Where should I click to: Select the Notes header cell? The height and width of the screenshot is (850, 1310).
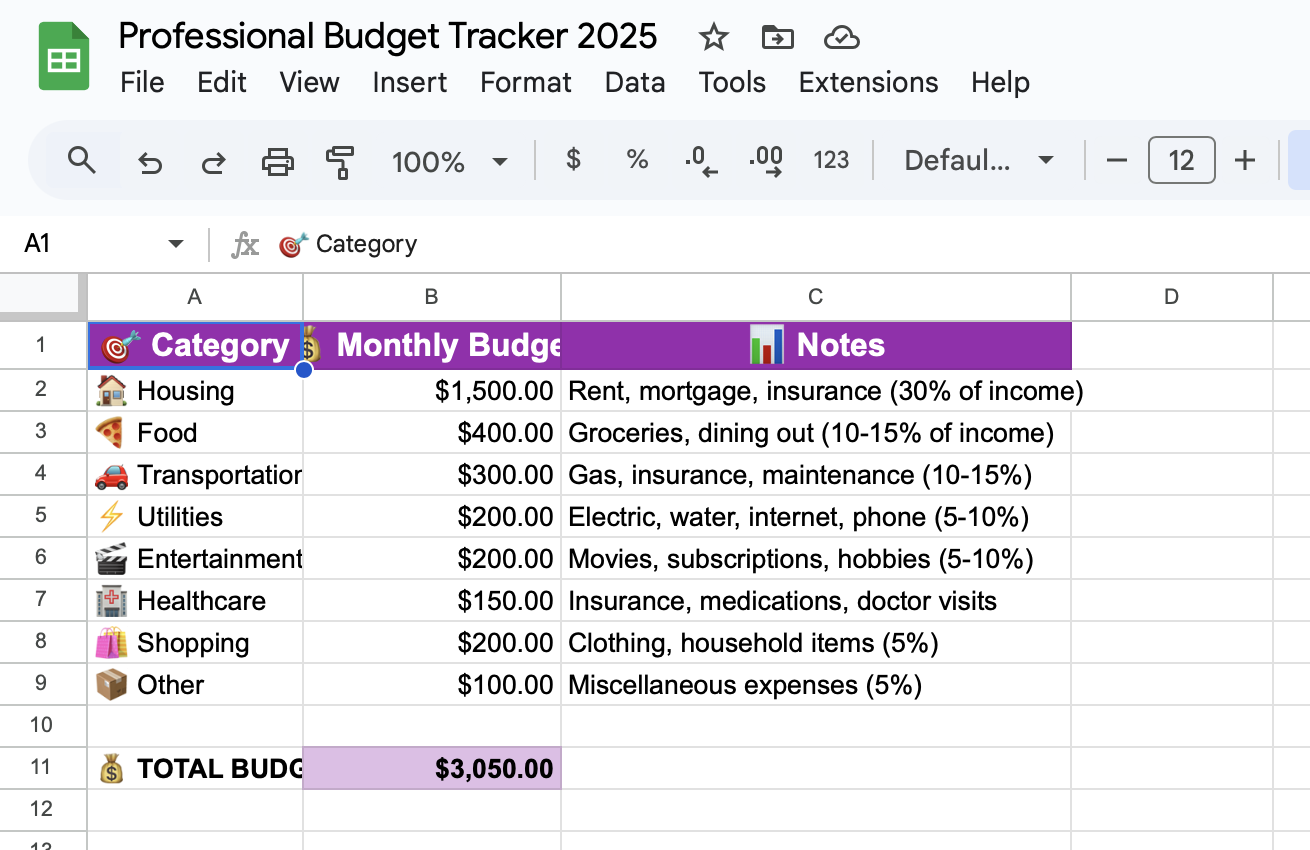pos(816,345)
